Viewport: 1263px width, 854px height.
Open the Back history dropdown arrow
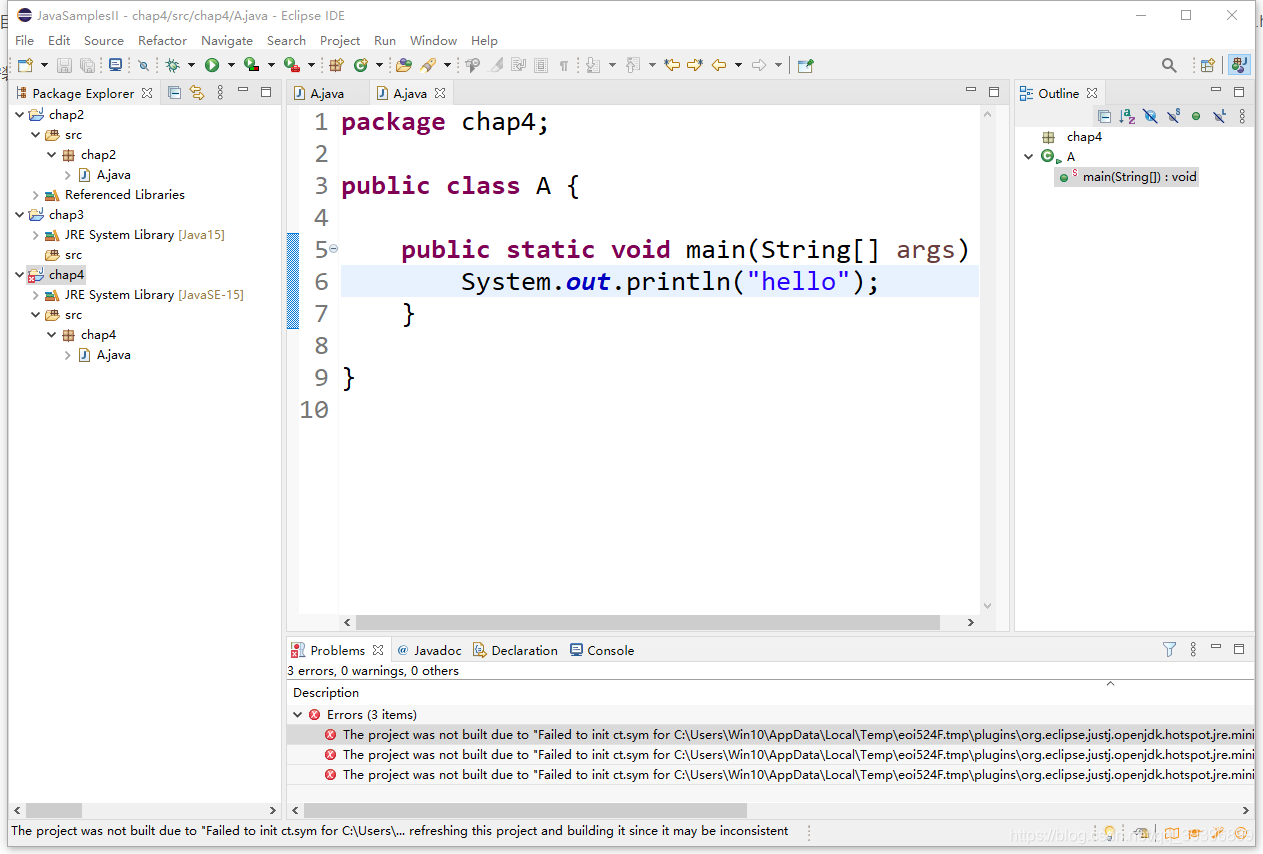click(x=738, y=65)
